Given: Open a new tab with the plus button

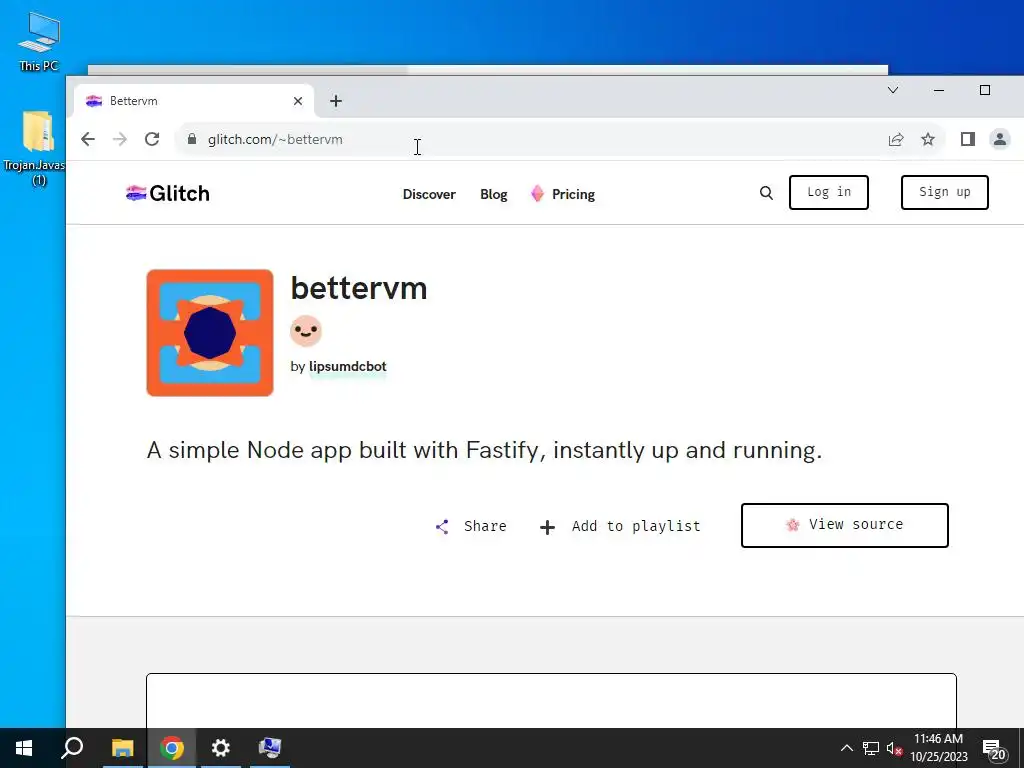Looking at the screenshot, I should [x=336, y=101].
